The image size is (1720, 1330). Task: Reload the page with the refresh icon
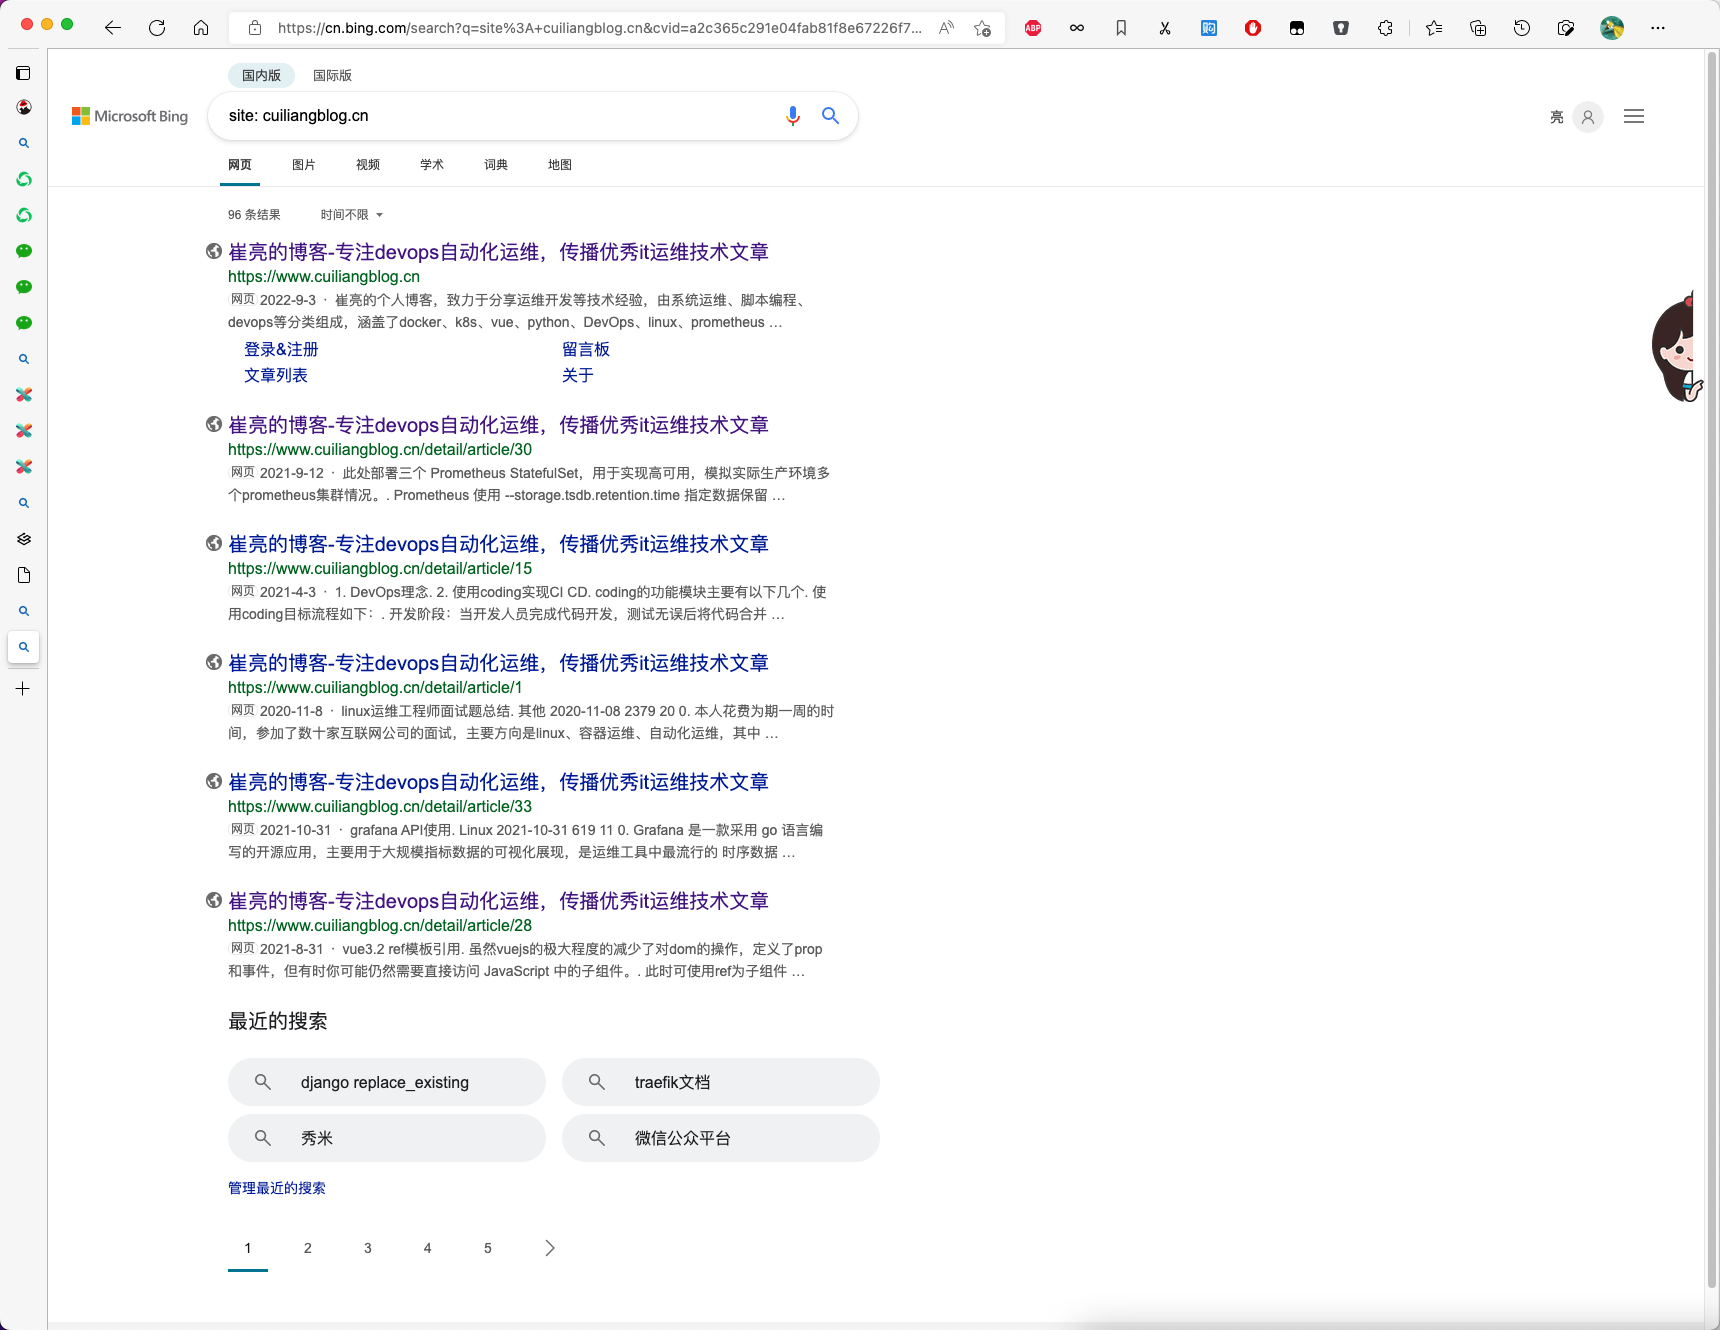(157, 28)
